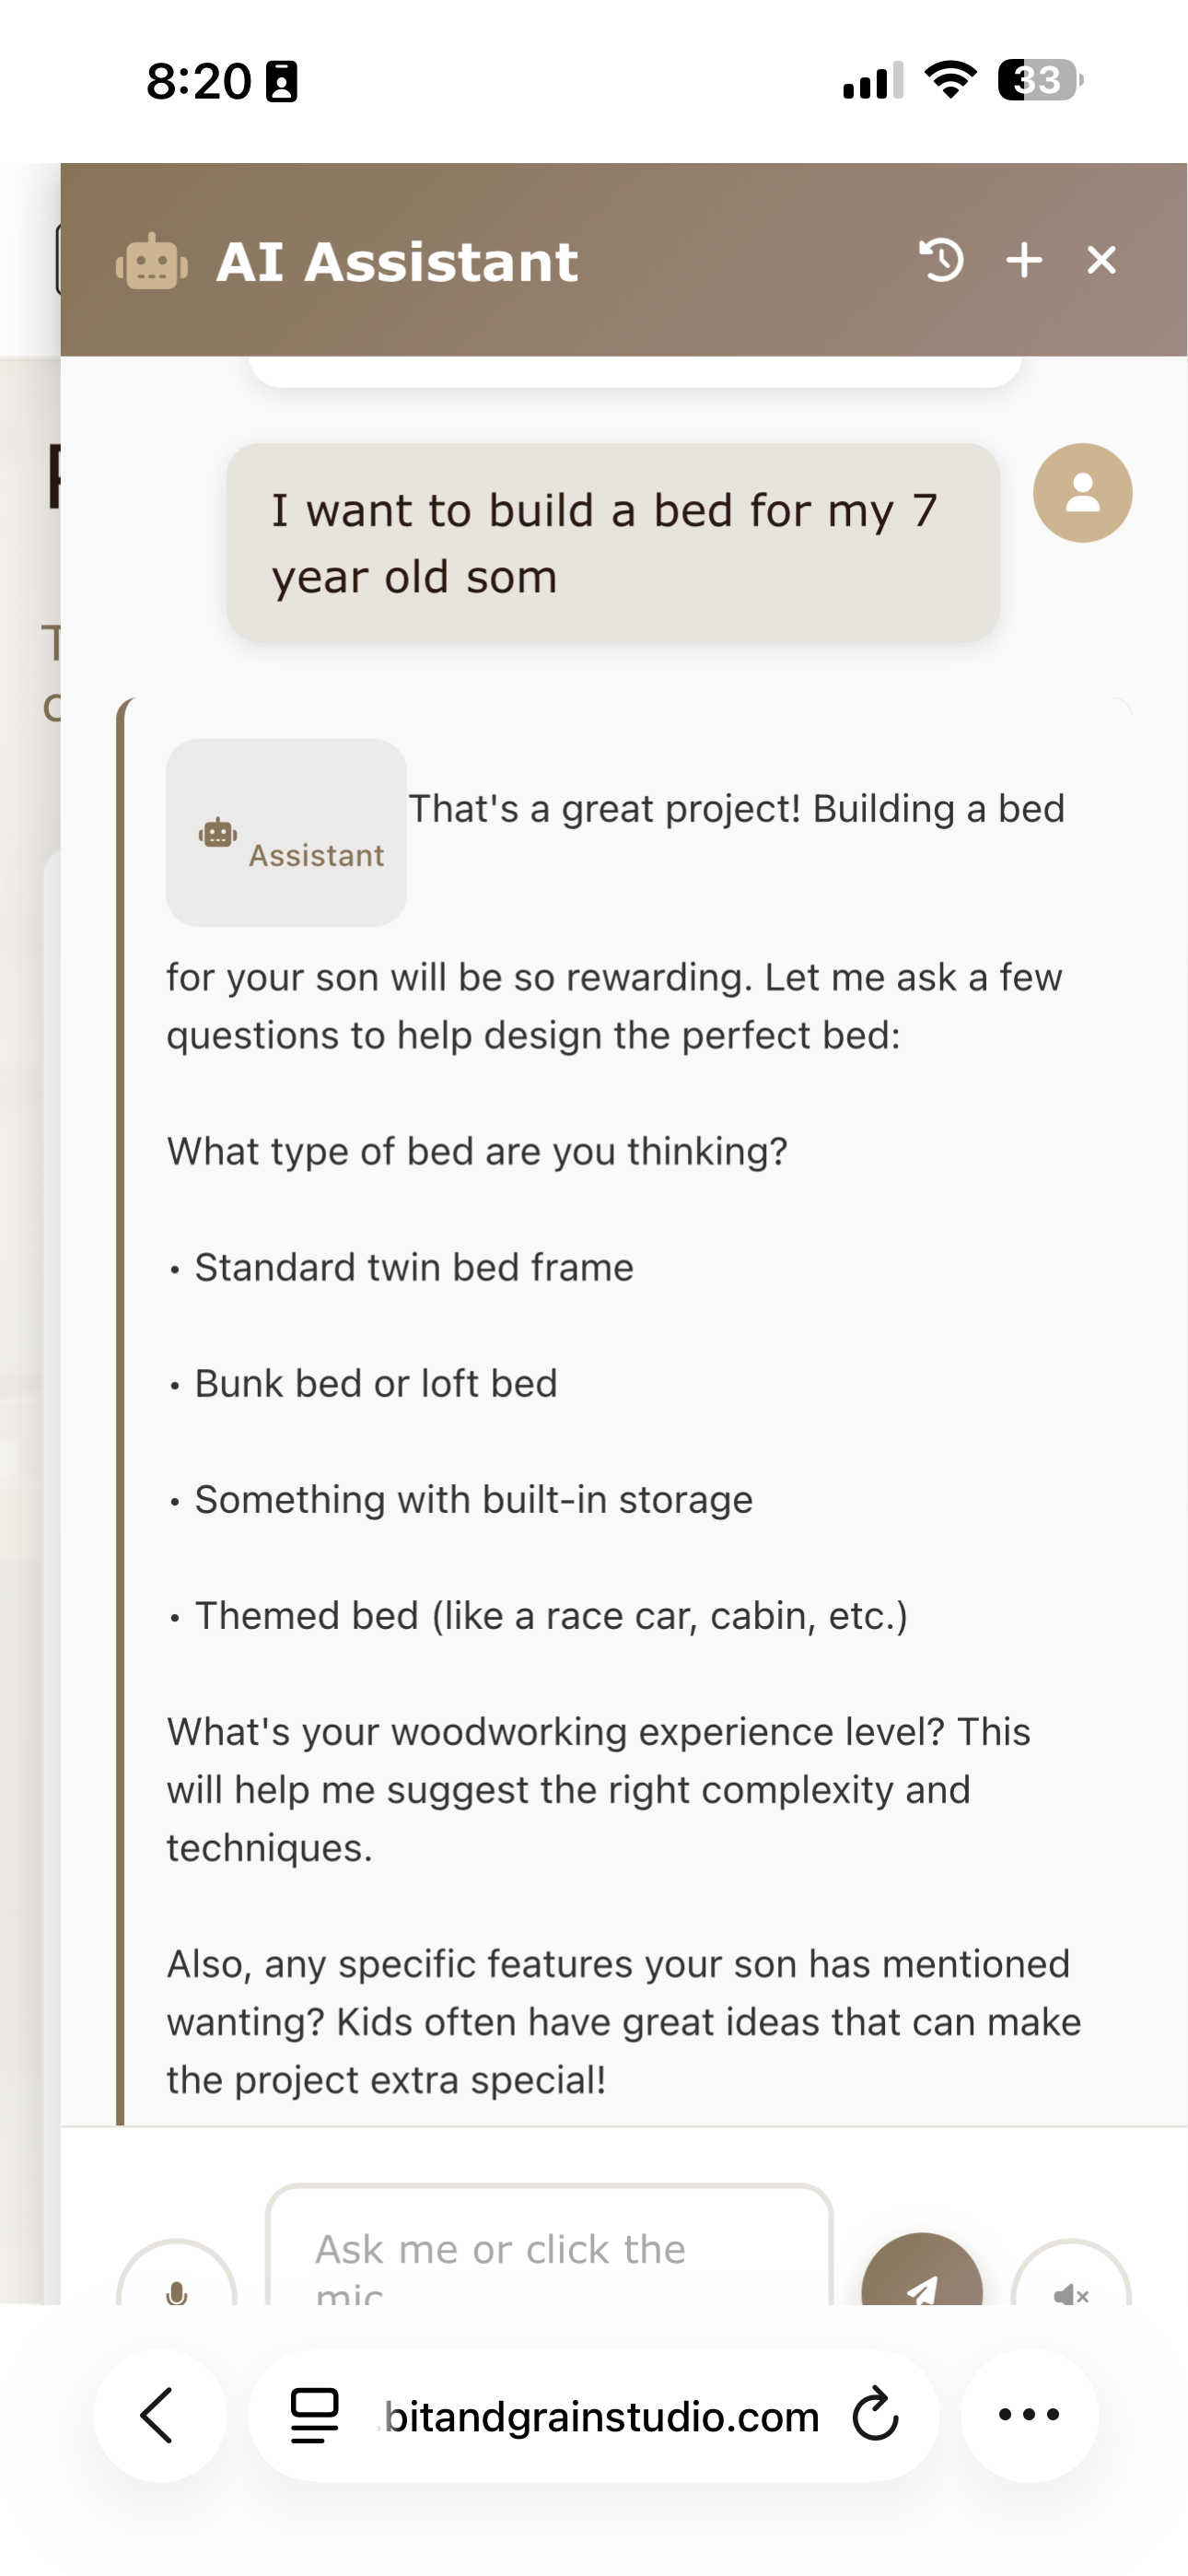
Task: Go back using the left chevron
Action: (x=158, y=2415)
